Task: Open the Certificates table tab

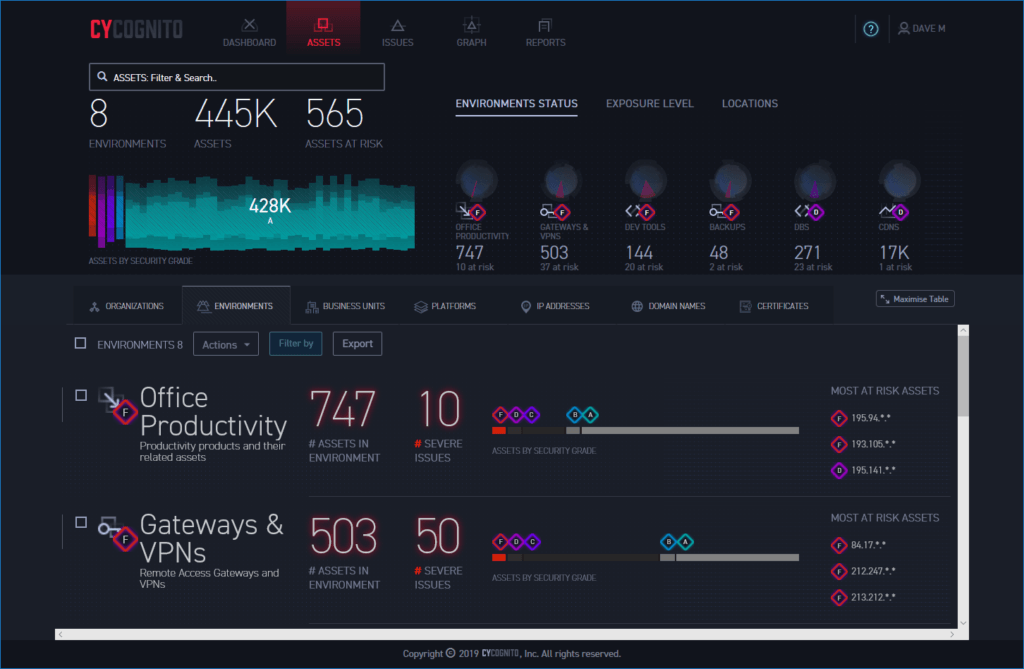Action: coord(774,306)
